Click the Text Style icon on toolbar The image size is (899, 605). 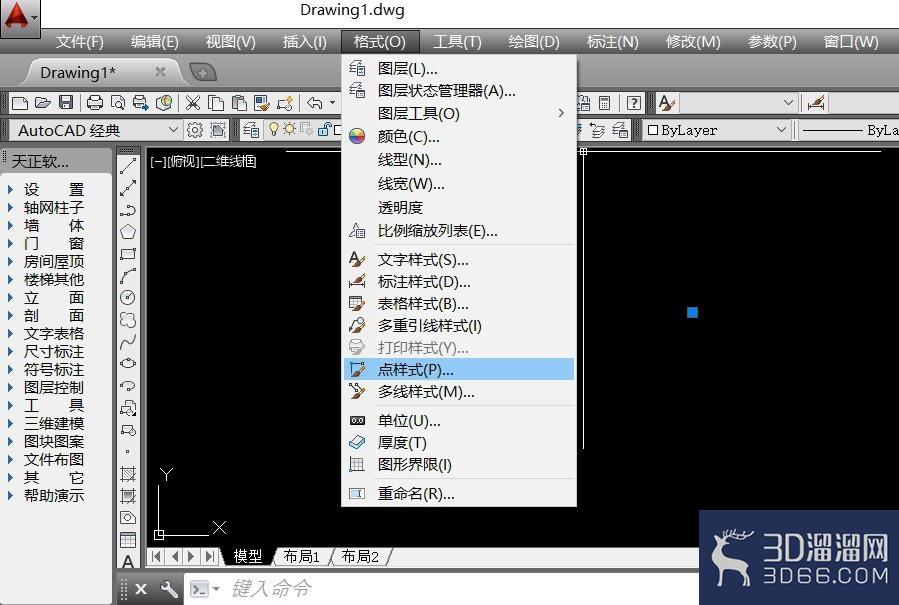pyautogui.click(x=666, y=103)
